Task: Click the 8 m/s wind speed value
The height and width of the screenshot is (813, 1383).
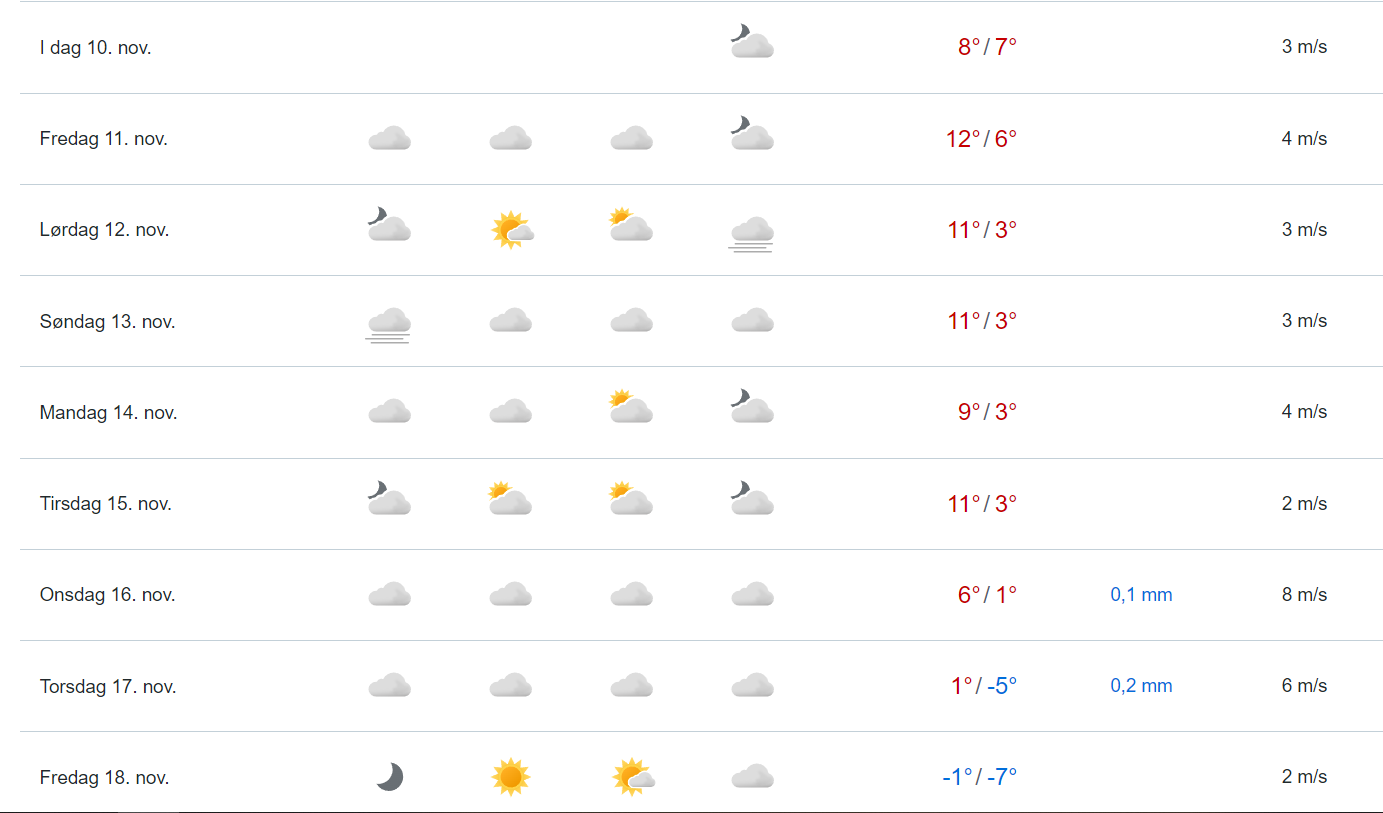Action: 1304,595
